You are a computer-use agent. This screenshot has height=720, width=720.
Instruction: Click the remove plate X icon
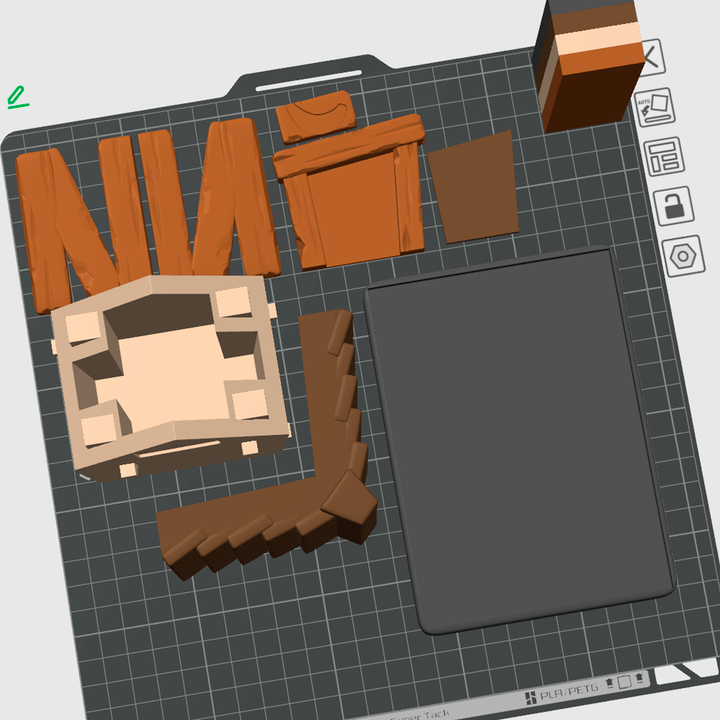[x=651, y=57]
